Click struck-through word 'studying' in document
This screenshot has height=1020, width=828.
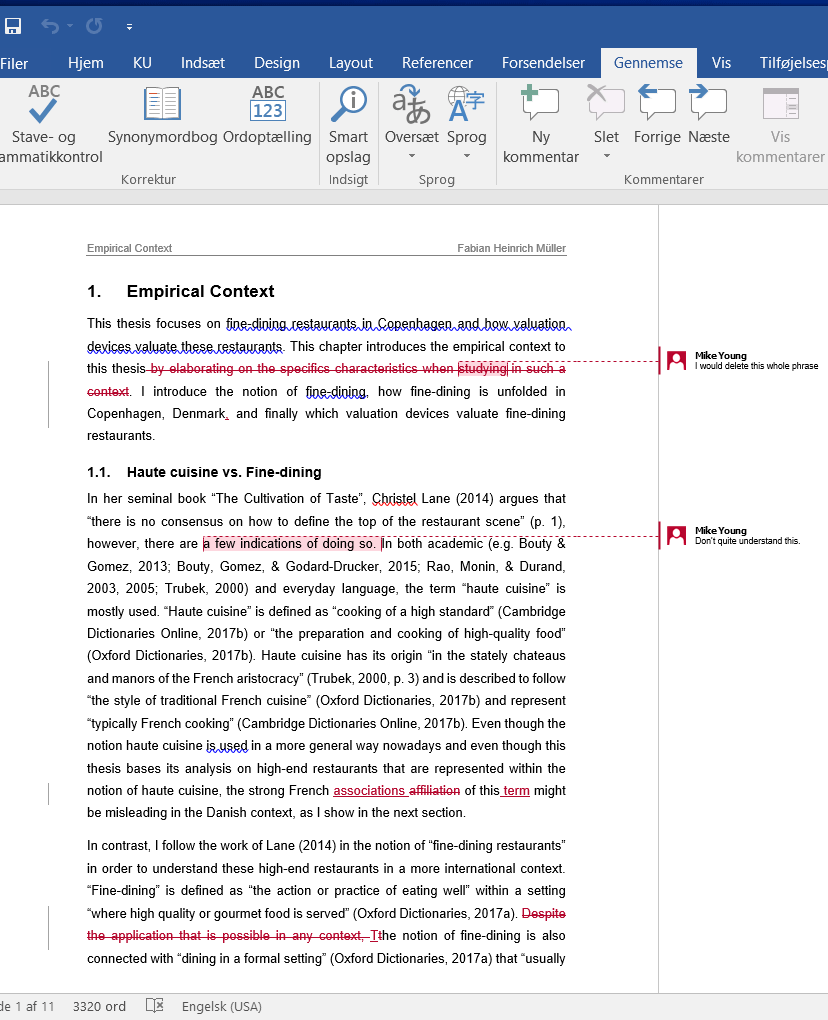click(x=482, y=369)
